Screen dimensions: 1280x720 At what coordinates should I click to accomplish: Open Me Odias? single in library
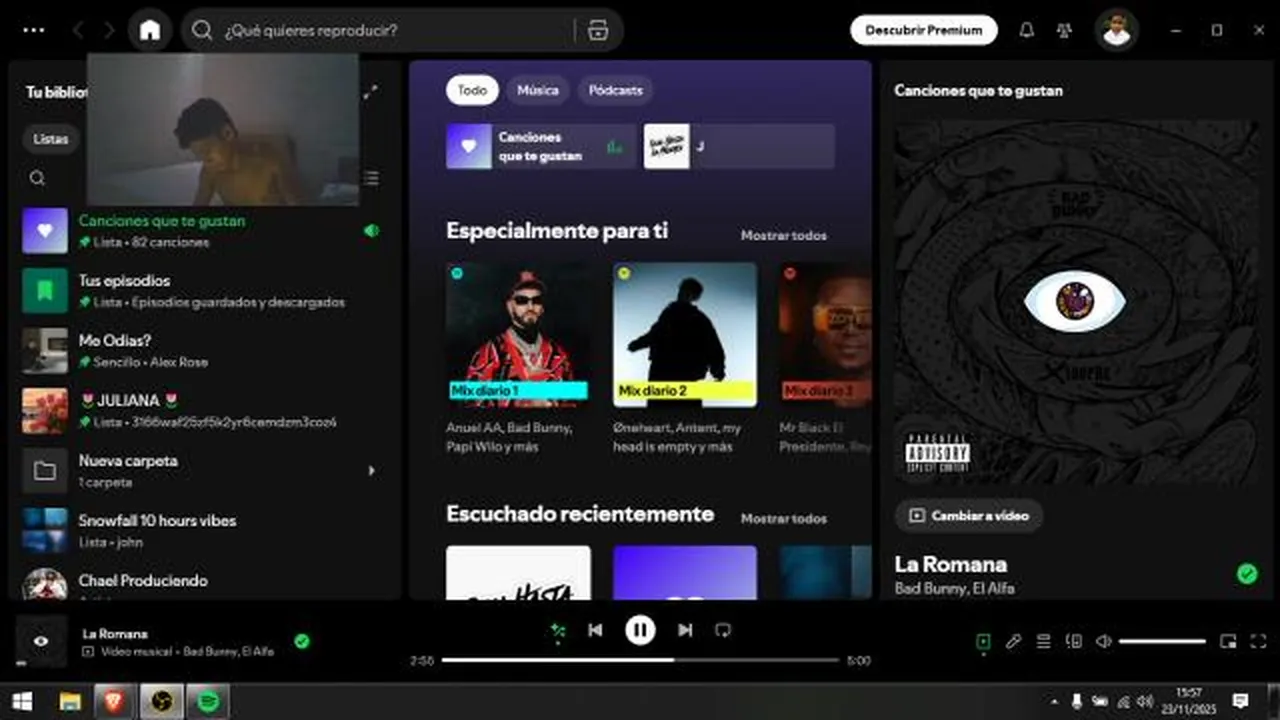(205, 350)
